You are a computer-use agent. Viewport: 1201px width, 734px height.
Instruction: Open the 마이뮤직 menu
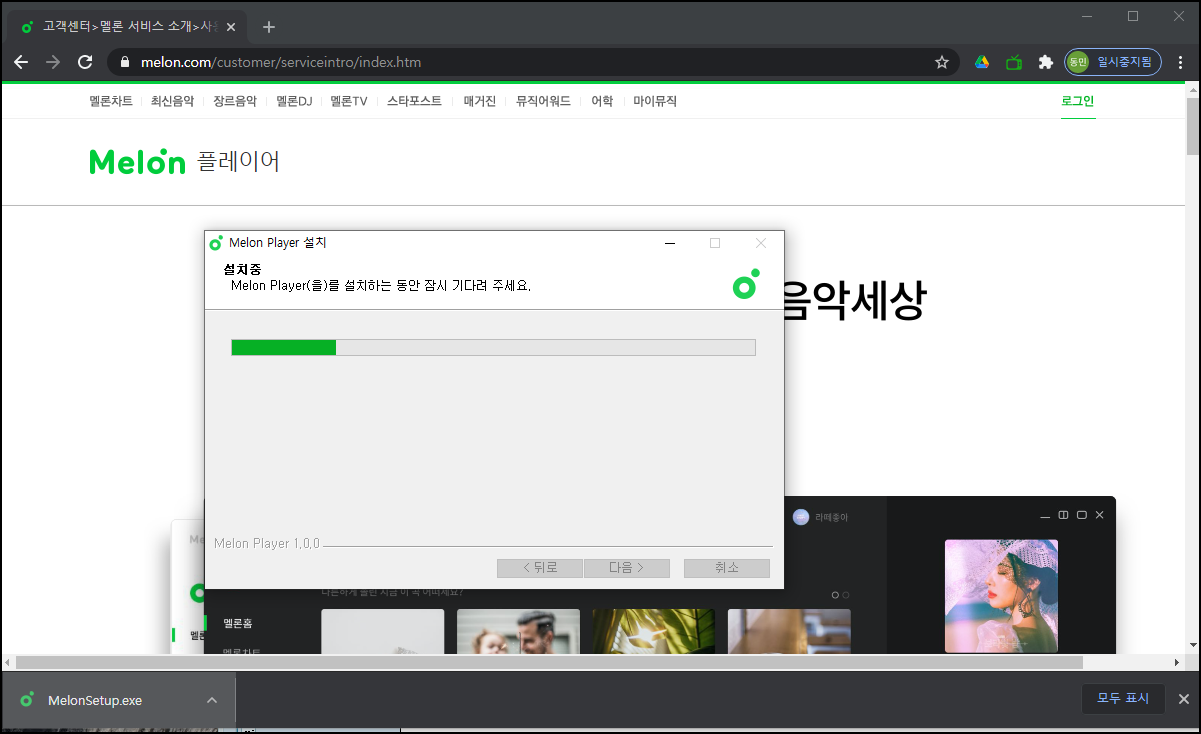(655, 101)
